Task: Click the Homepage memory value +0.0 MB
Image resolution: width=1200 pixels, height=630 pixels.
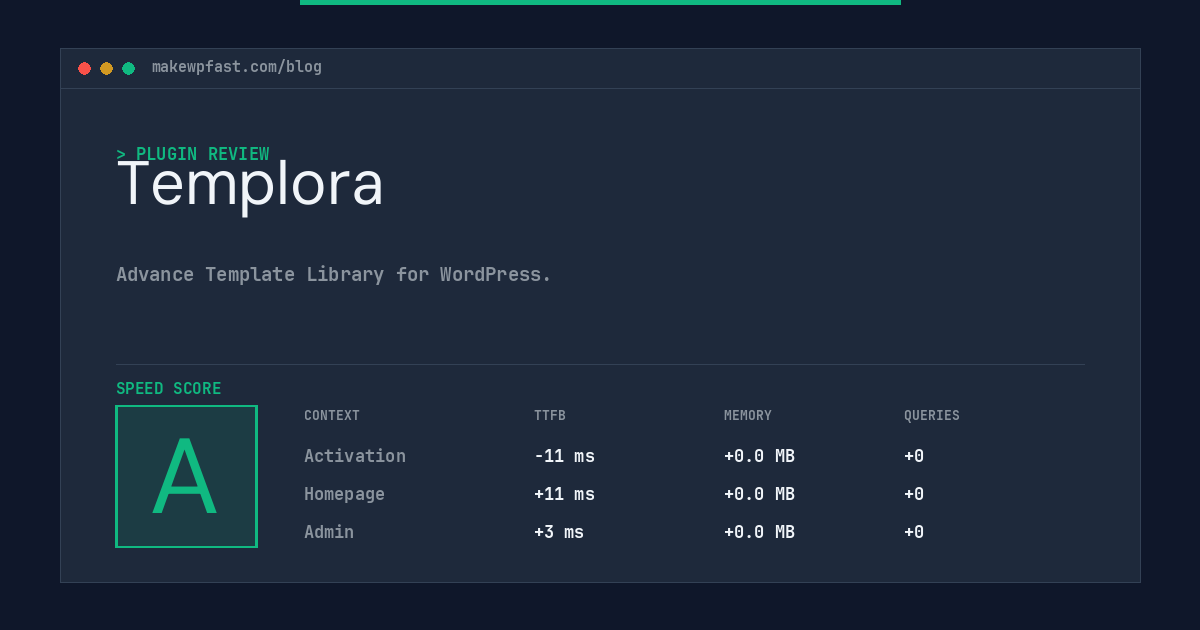Action: [759, 494]
